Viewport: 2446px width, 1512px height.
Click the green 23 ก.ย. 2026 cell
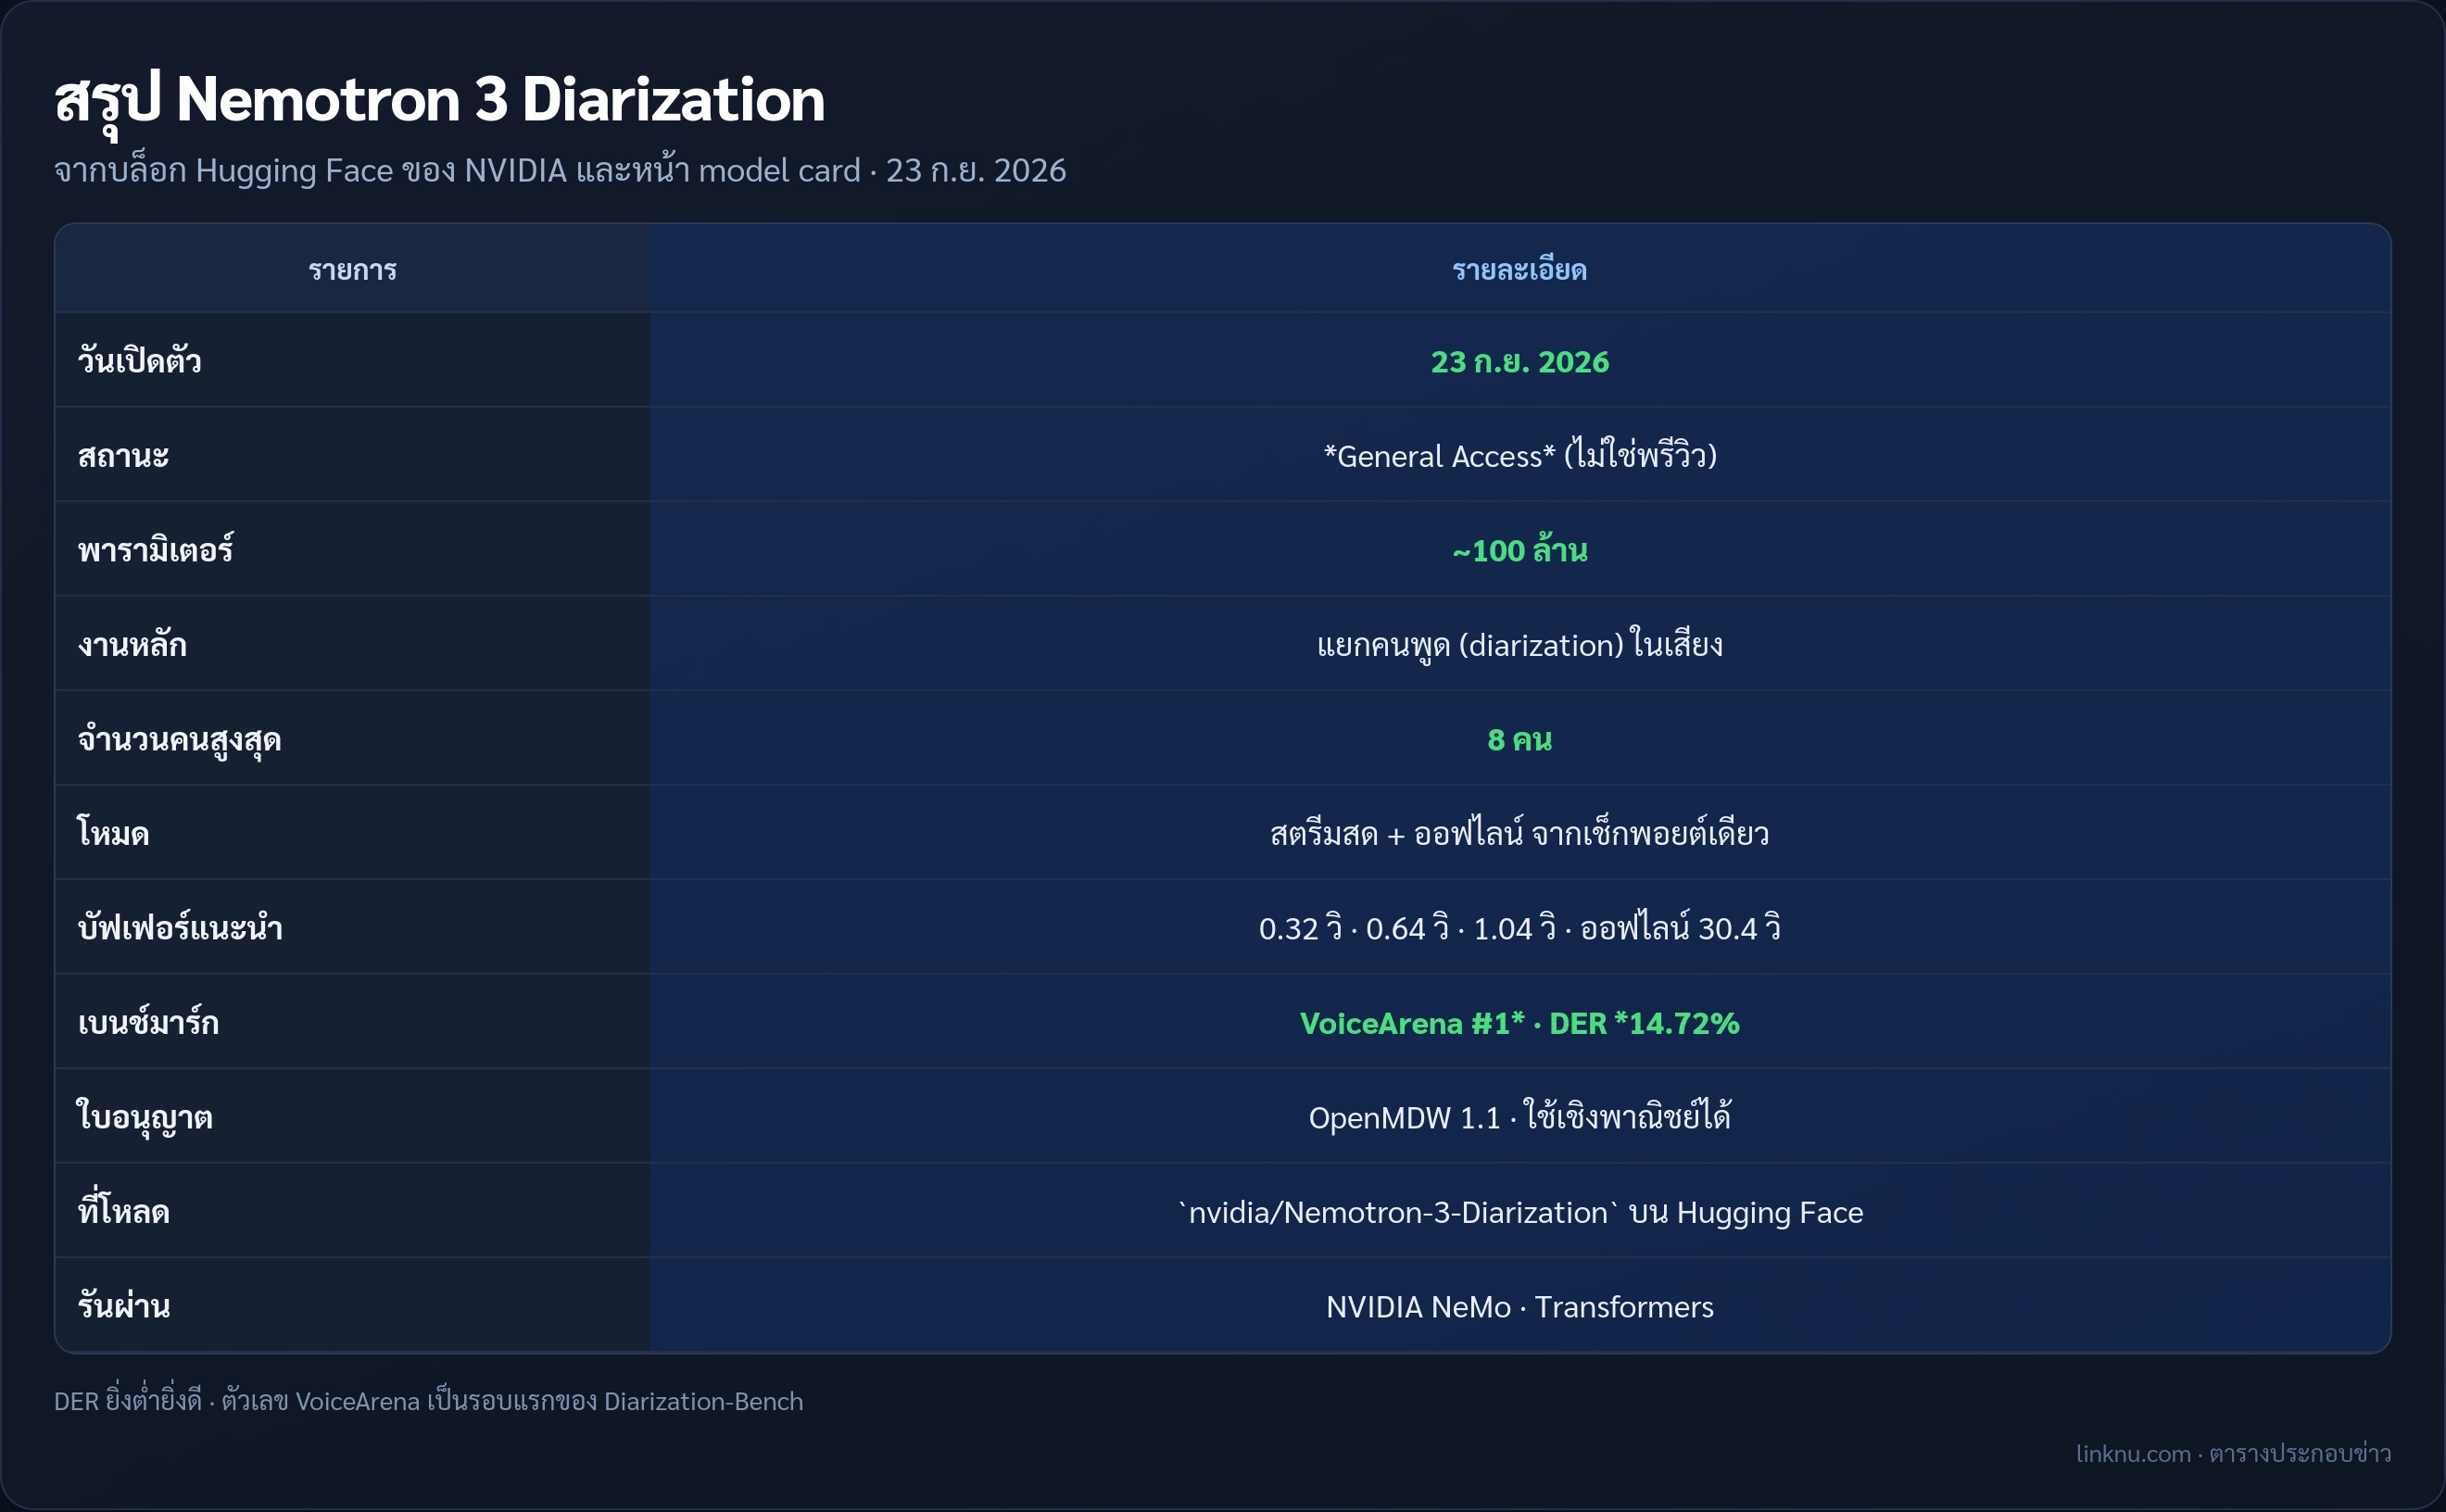[1519, 361]
